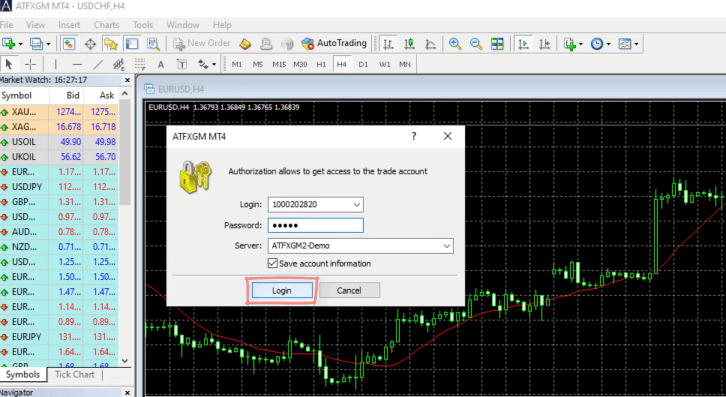Draw a horizontal line tool

pos(77,64)
